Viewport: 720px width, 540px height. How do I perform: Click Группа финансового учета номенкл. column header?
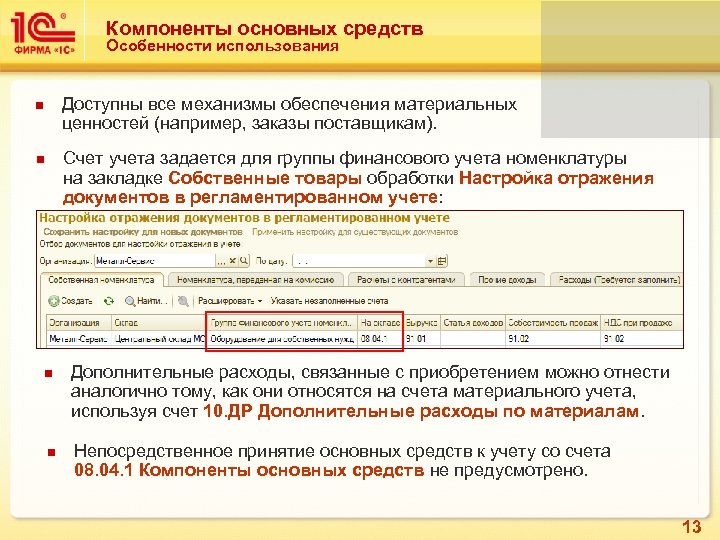[x=282, y=323]
